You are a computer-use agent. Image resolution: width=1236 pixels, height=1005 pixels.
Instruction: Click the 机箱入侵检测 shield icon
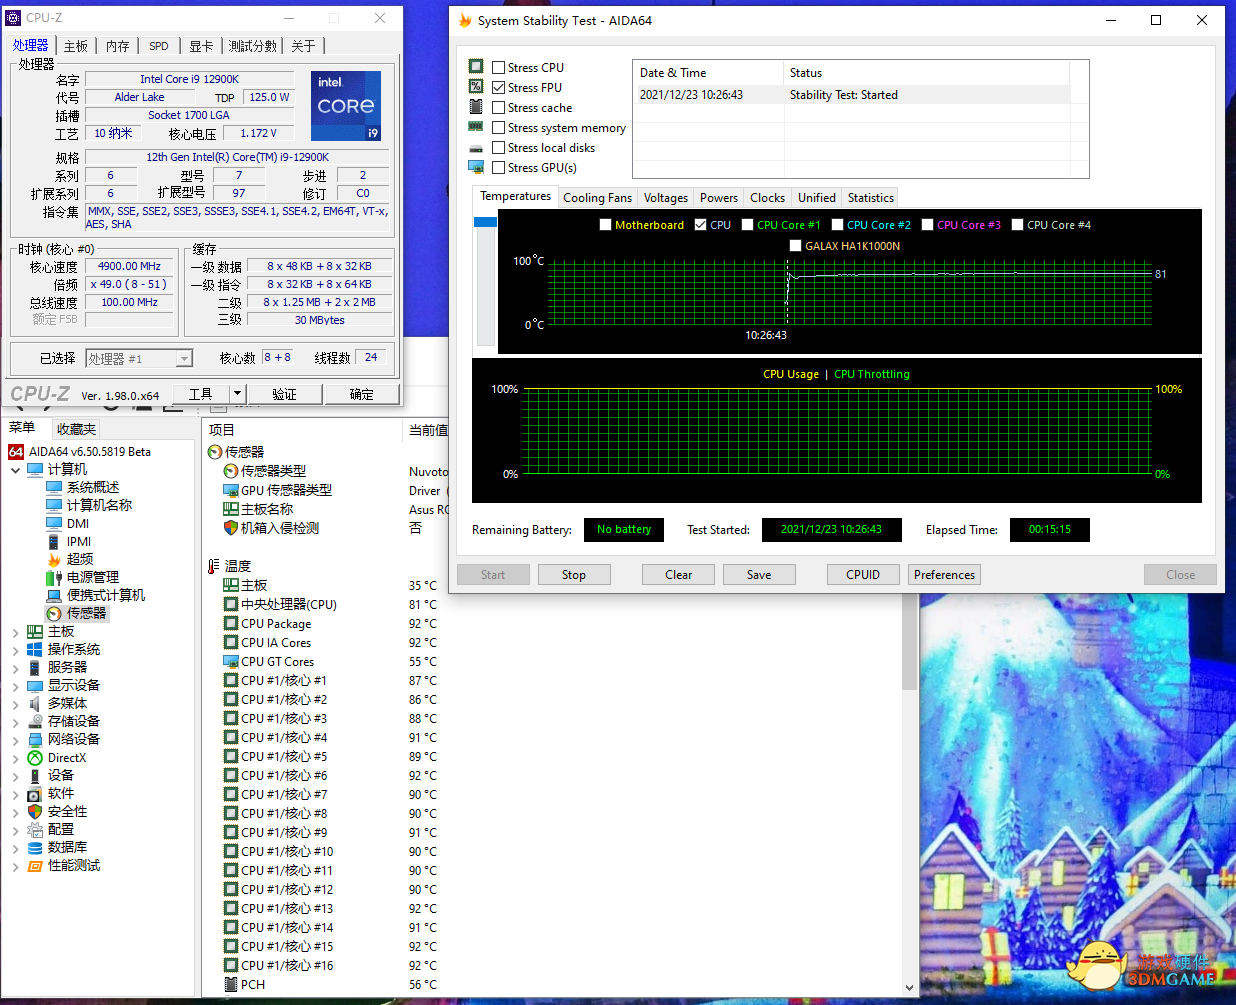coord(231,527)
